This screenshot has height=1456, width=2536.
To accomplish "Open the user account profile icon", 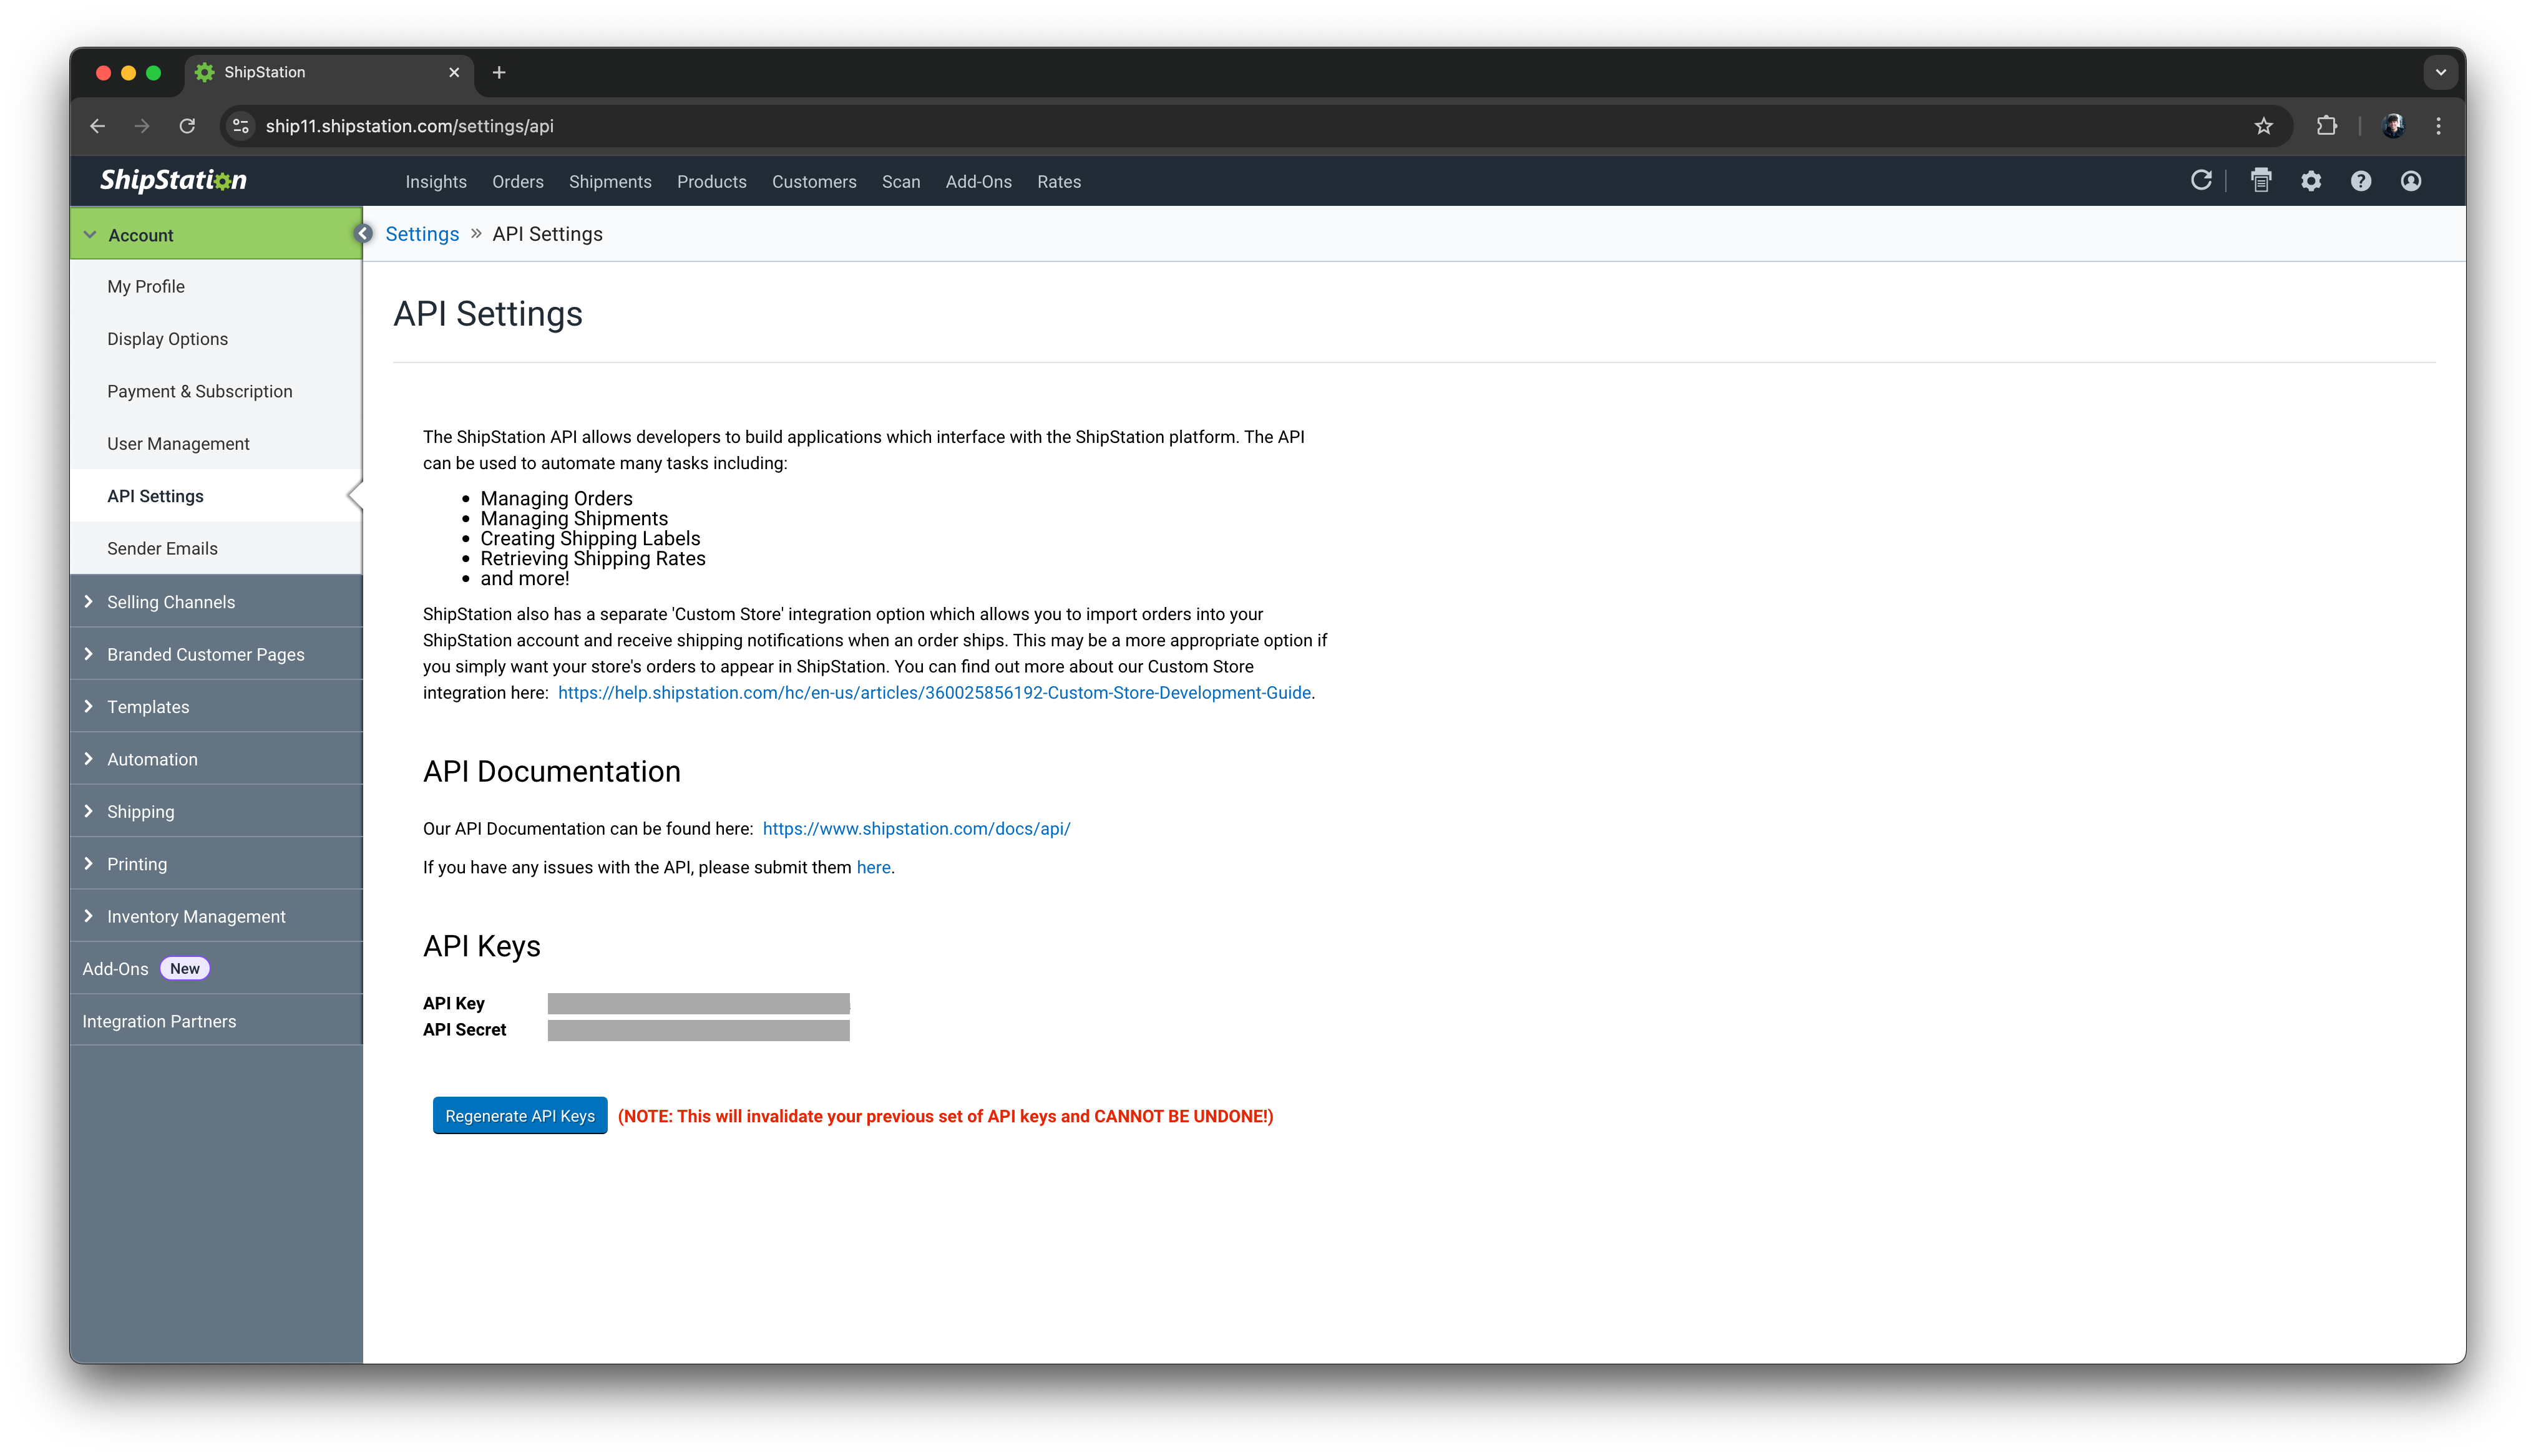I will coord(2410,181).
